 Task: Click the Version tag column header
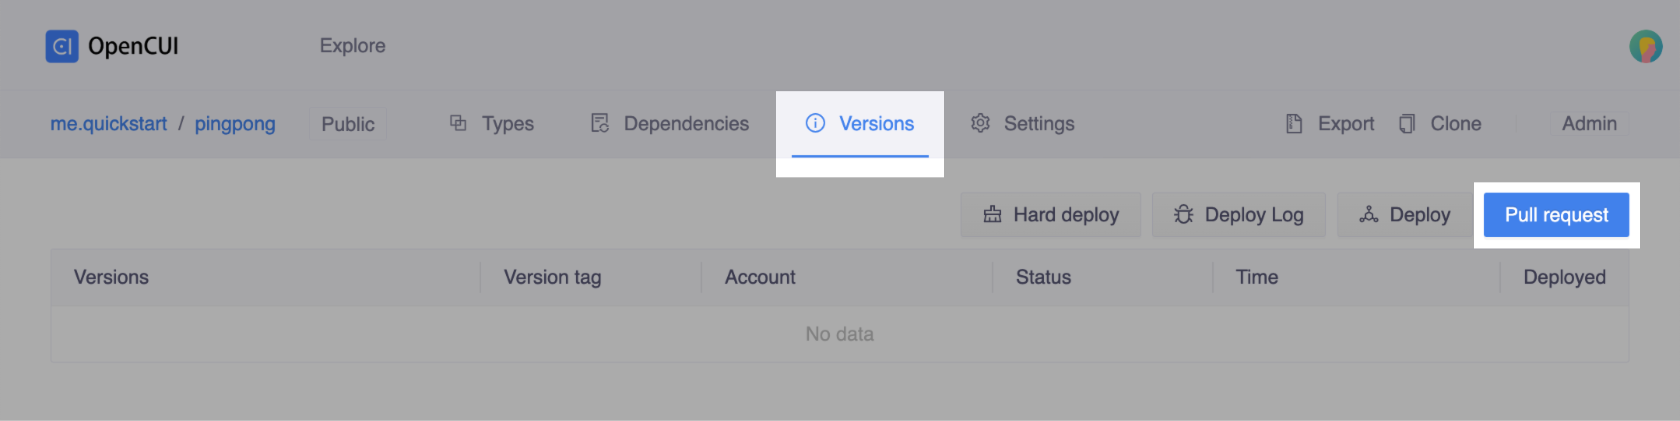pos(552,278)
